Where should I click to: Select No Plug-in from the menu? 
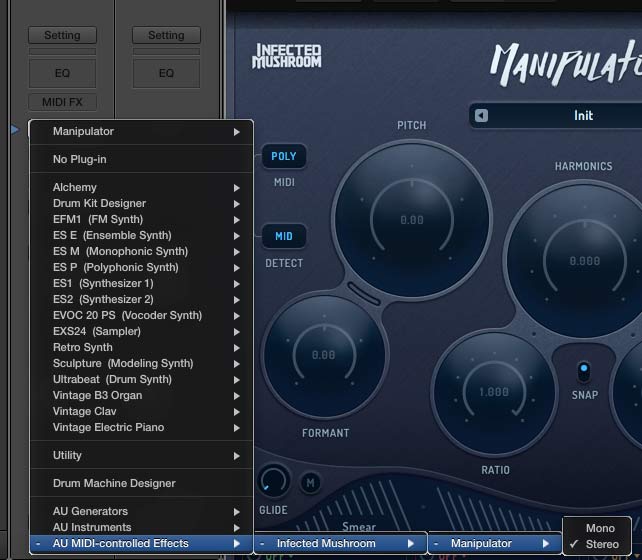[x=80, y=159]
